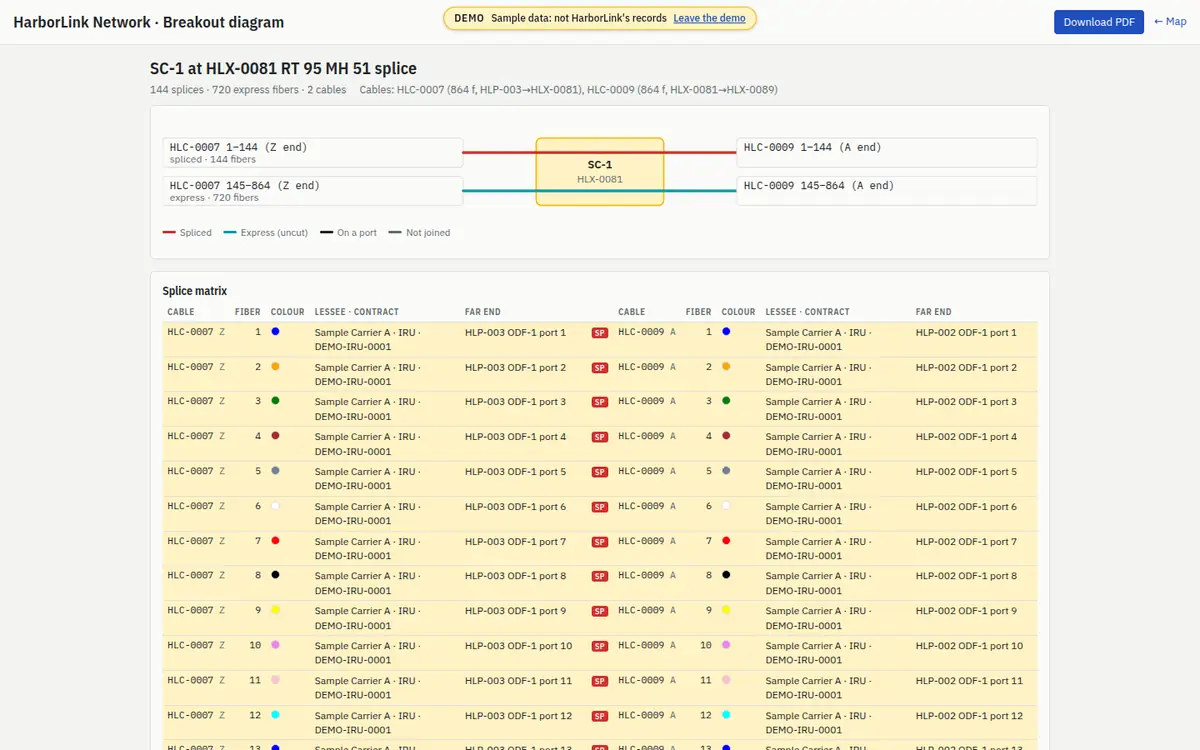Click the violet colour dot for HLC-0009 fiber 10
This screenshot has height=750, width=1200.
(726, 644)
